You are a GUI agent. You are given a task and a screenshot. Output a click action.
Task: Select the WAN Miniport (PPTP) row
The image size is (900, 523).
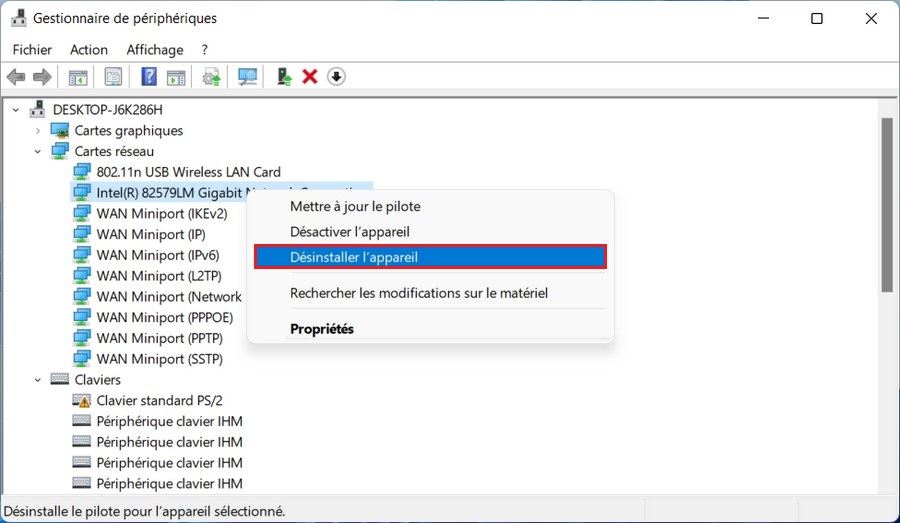160,338
